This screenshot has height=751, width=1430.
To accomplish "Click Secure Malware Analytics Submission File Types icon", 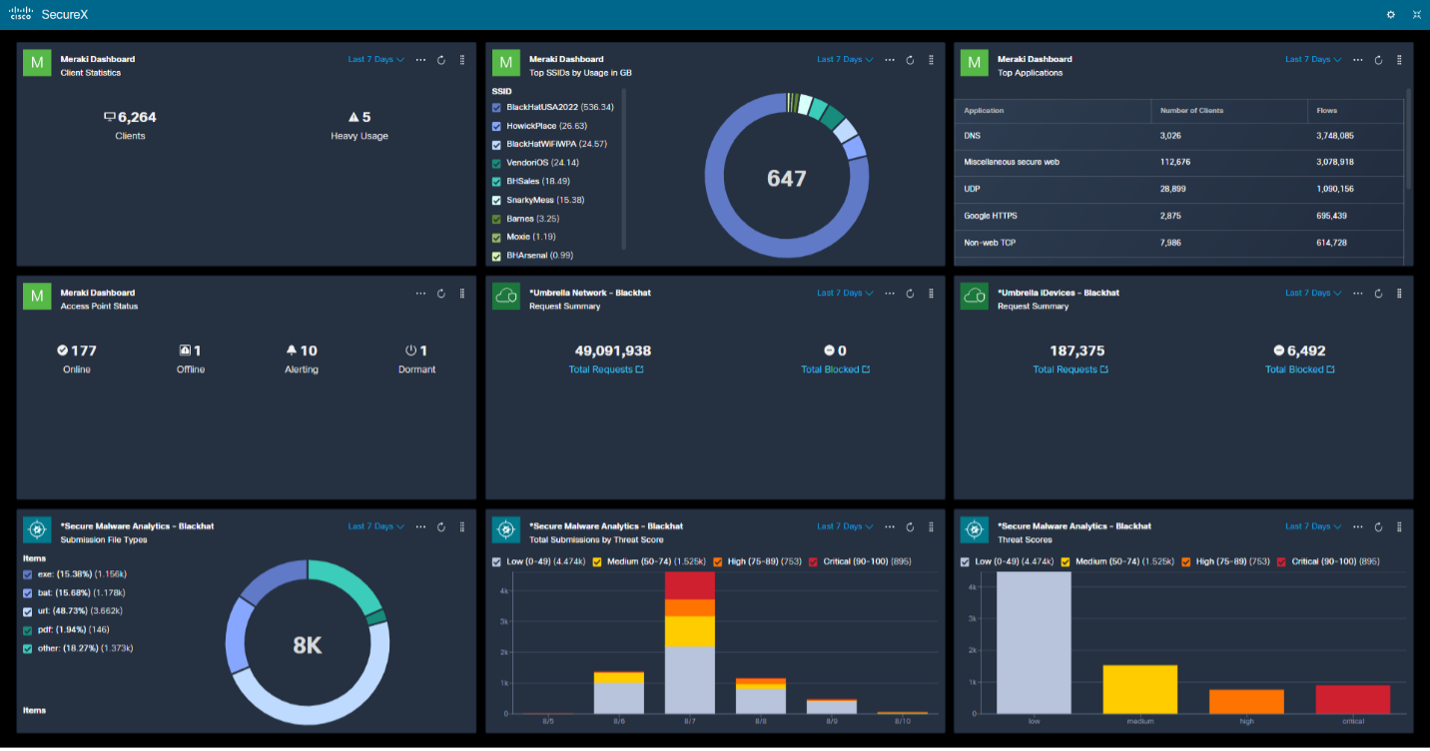I will [38, 530].
